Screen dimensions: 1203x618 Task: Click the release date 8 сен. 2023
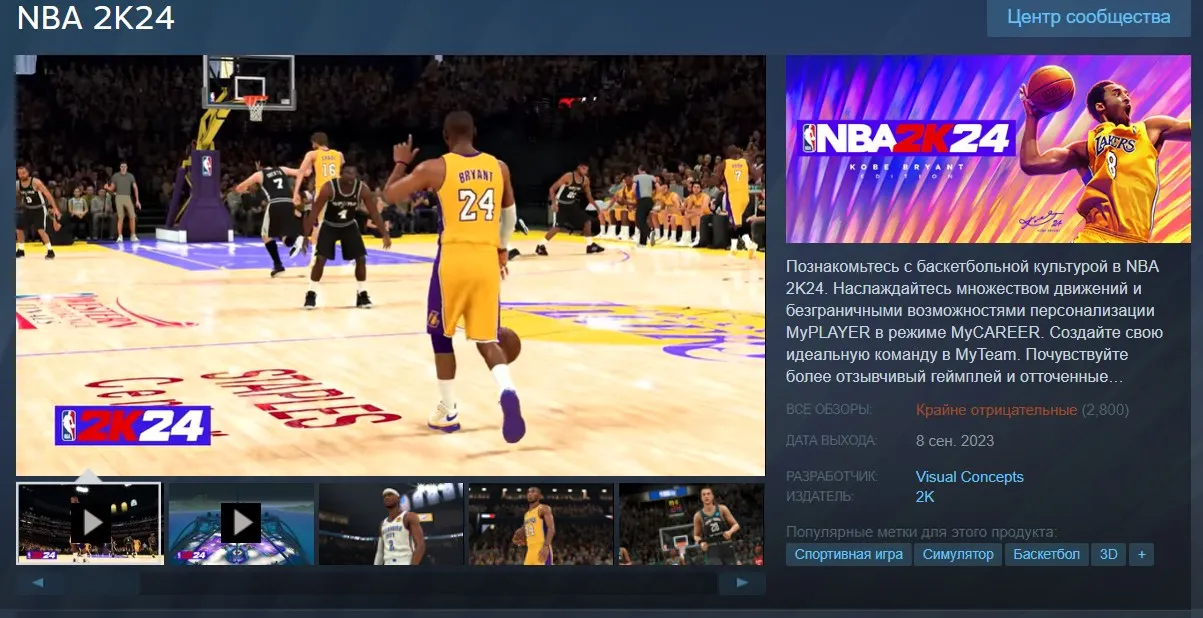(x=955, y=440)
